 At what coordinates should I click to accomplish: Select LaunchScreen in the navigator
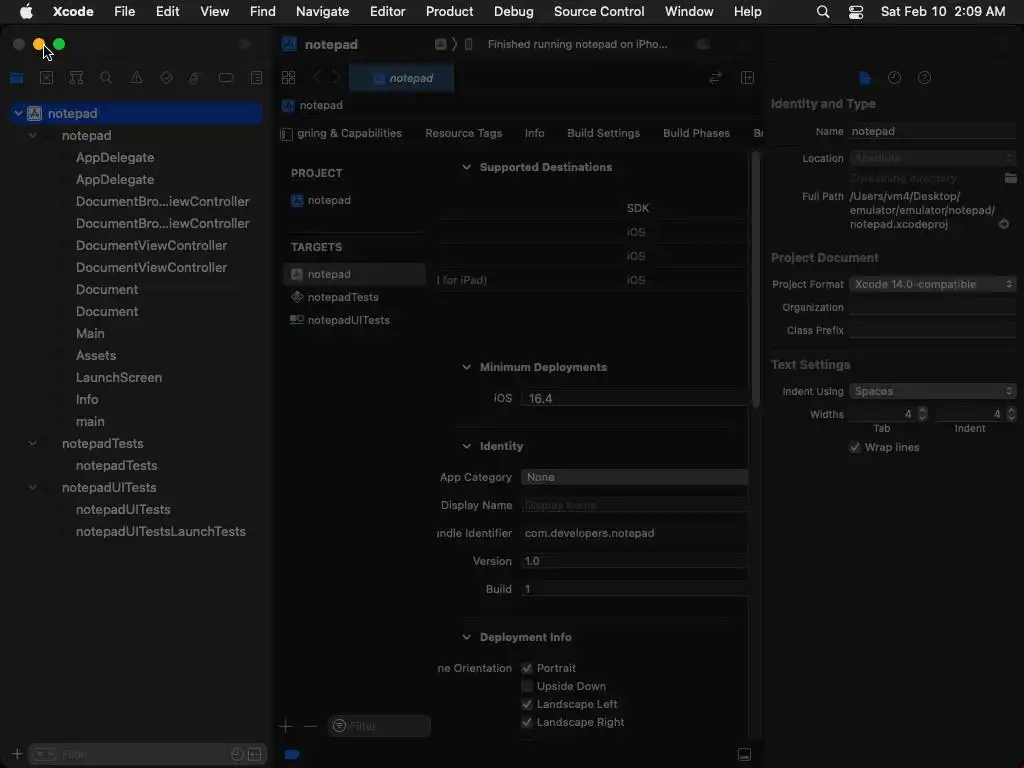[x=119, y=377]
